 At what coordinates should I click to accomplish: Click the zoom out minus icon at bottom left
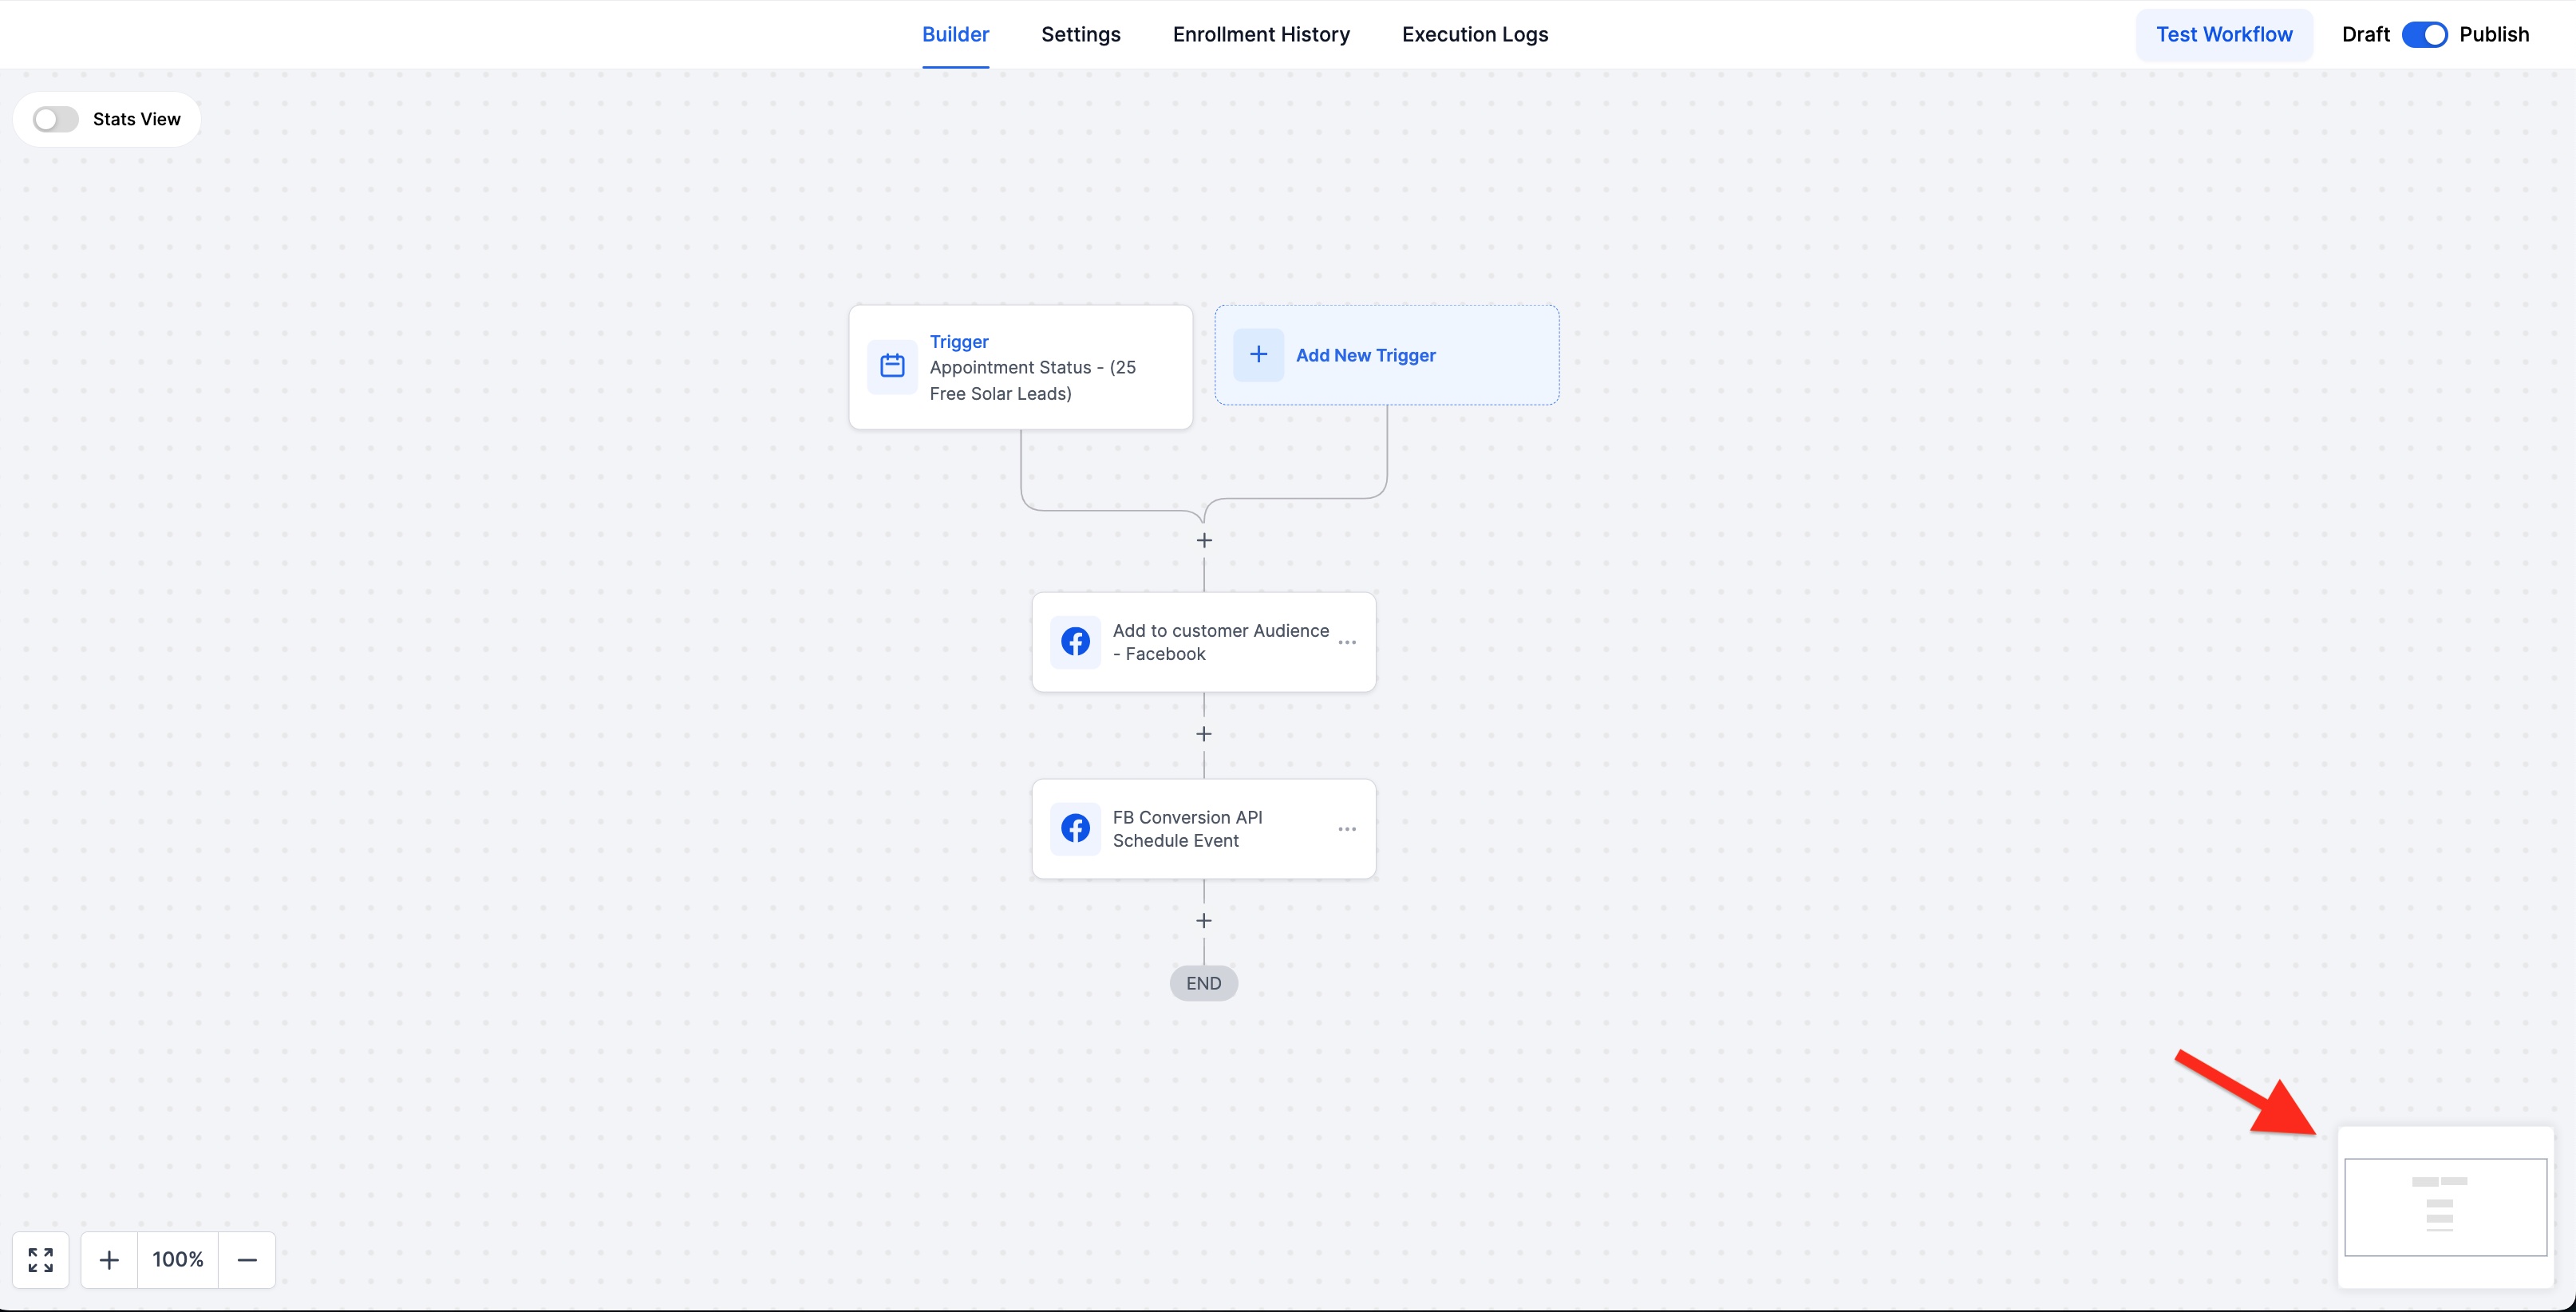click(246, 1260)
